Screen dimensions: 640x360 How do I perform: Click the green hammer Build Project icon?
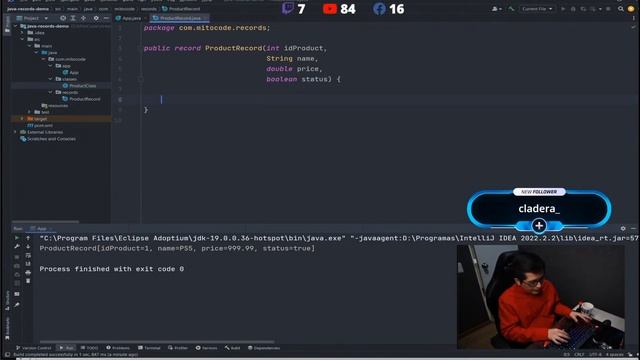coord(511,9)
